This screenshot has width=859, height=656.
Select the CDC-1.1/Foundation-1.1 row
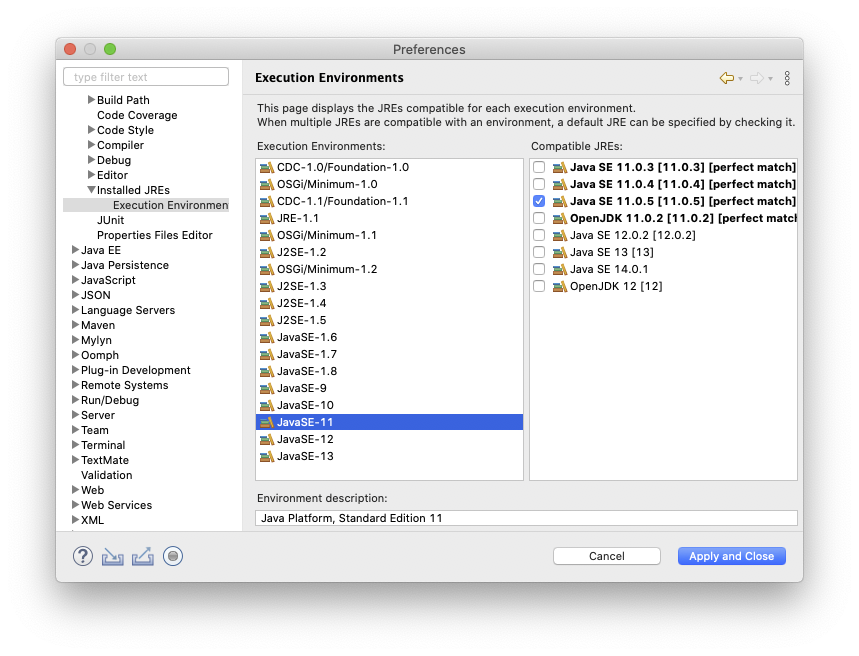tap(389, 202)
